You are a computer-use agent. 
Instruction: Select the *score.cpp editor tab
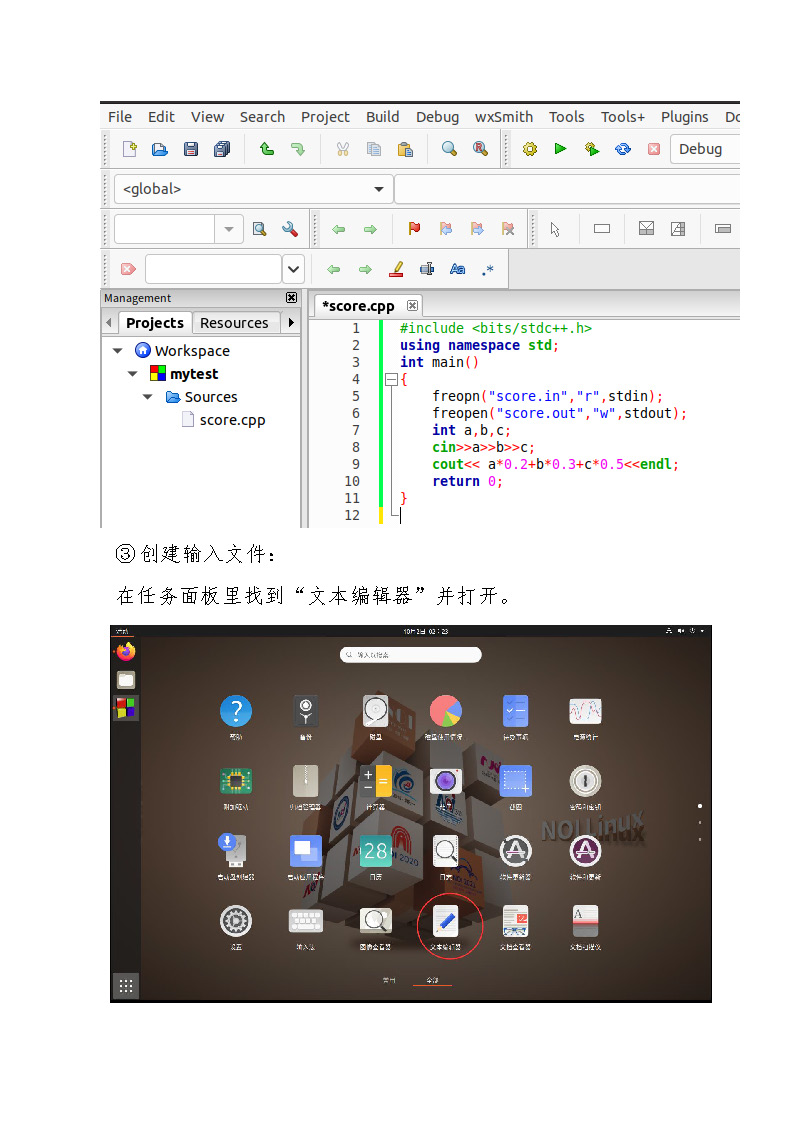[358, 306]
